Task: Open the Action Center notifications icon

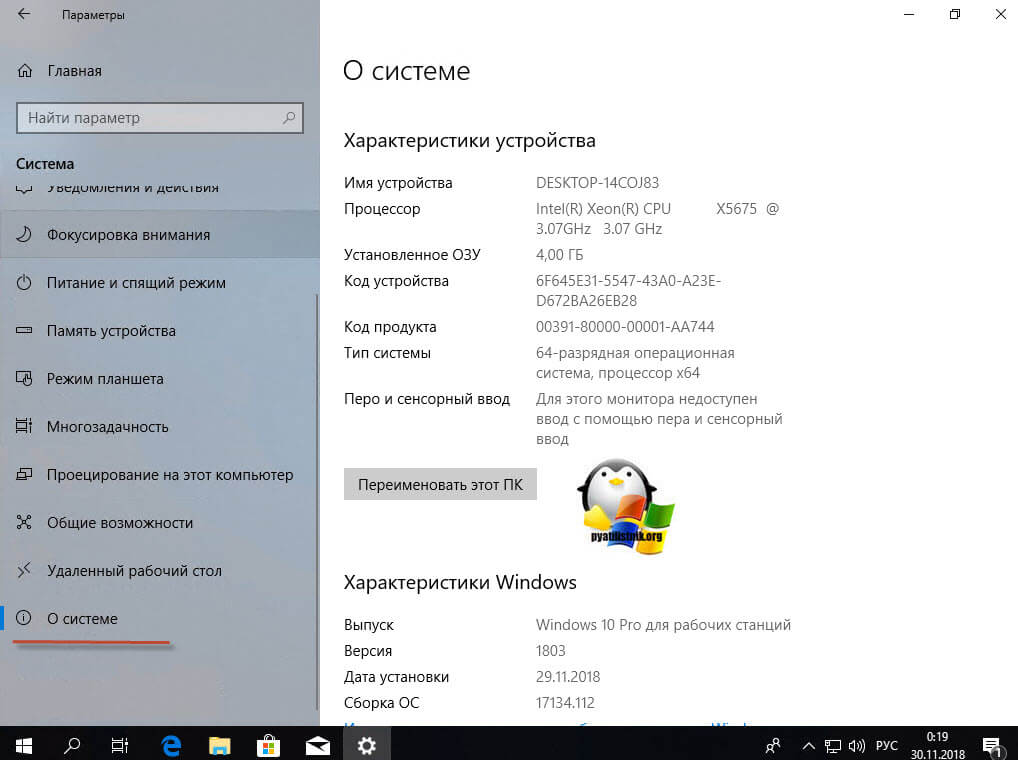Action: 991,746
